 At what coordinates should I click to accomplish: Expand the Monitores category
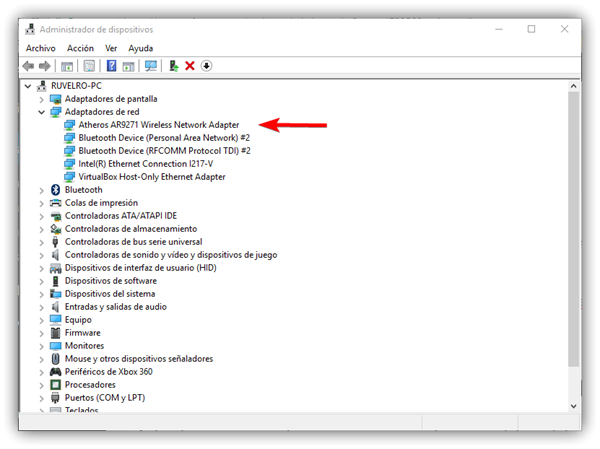click(41, 346)
